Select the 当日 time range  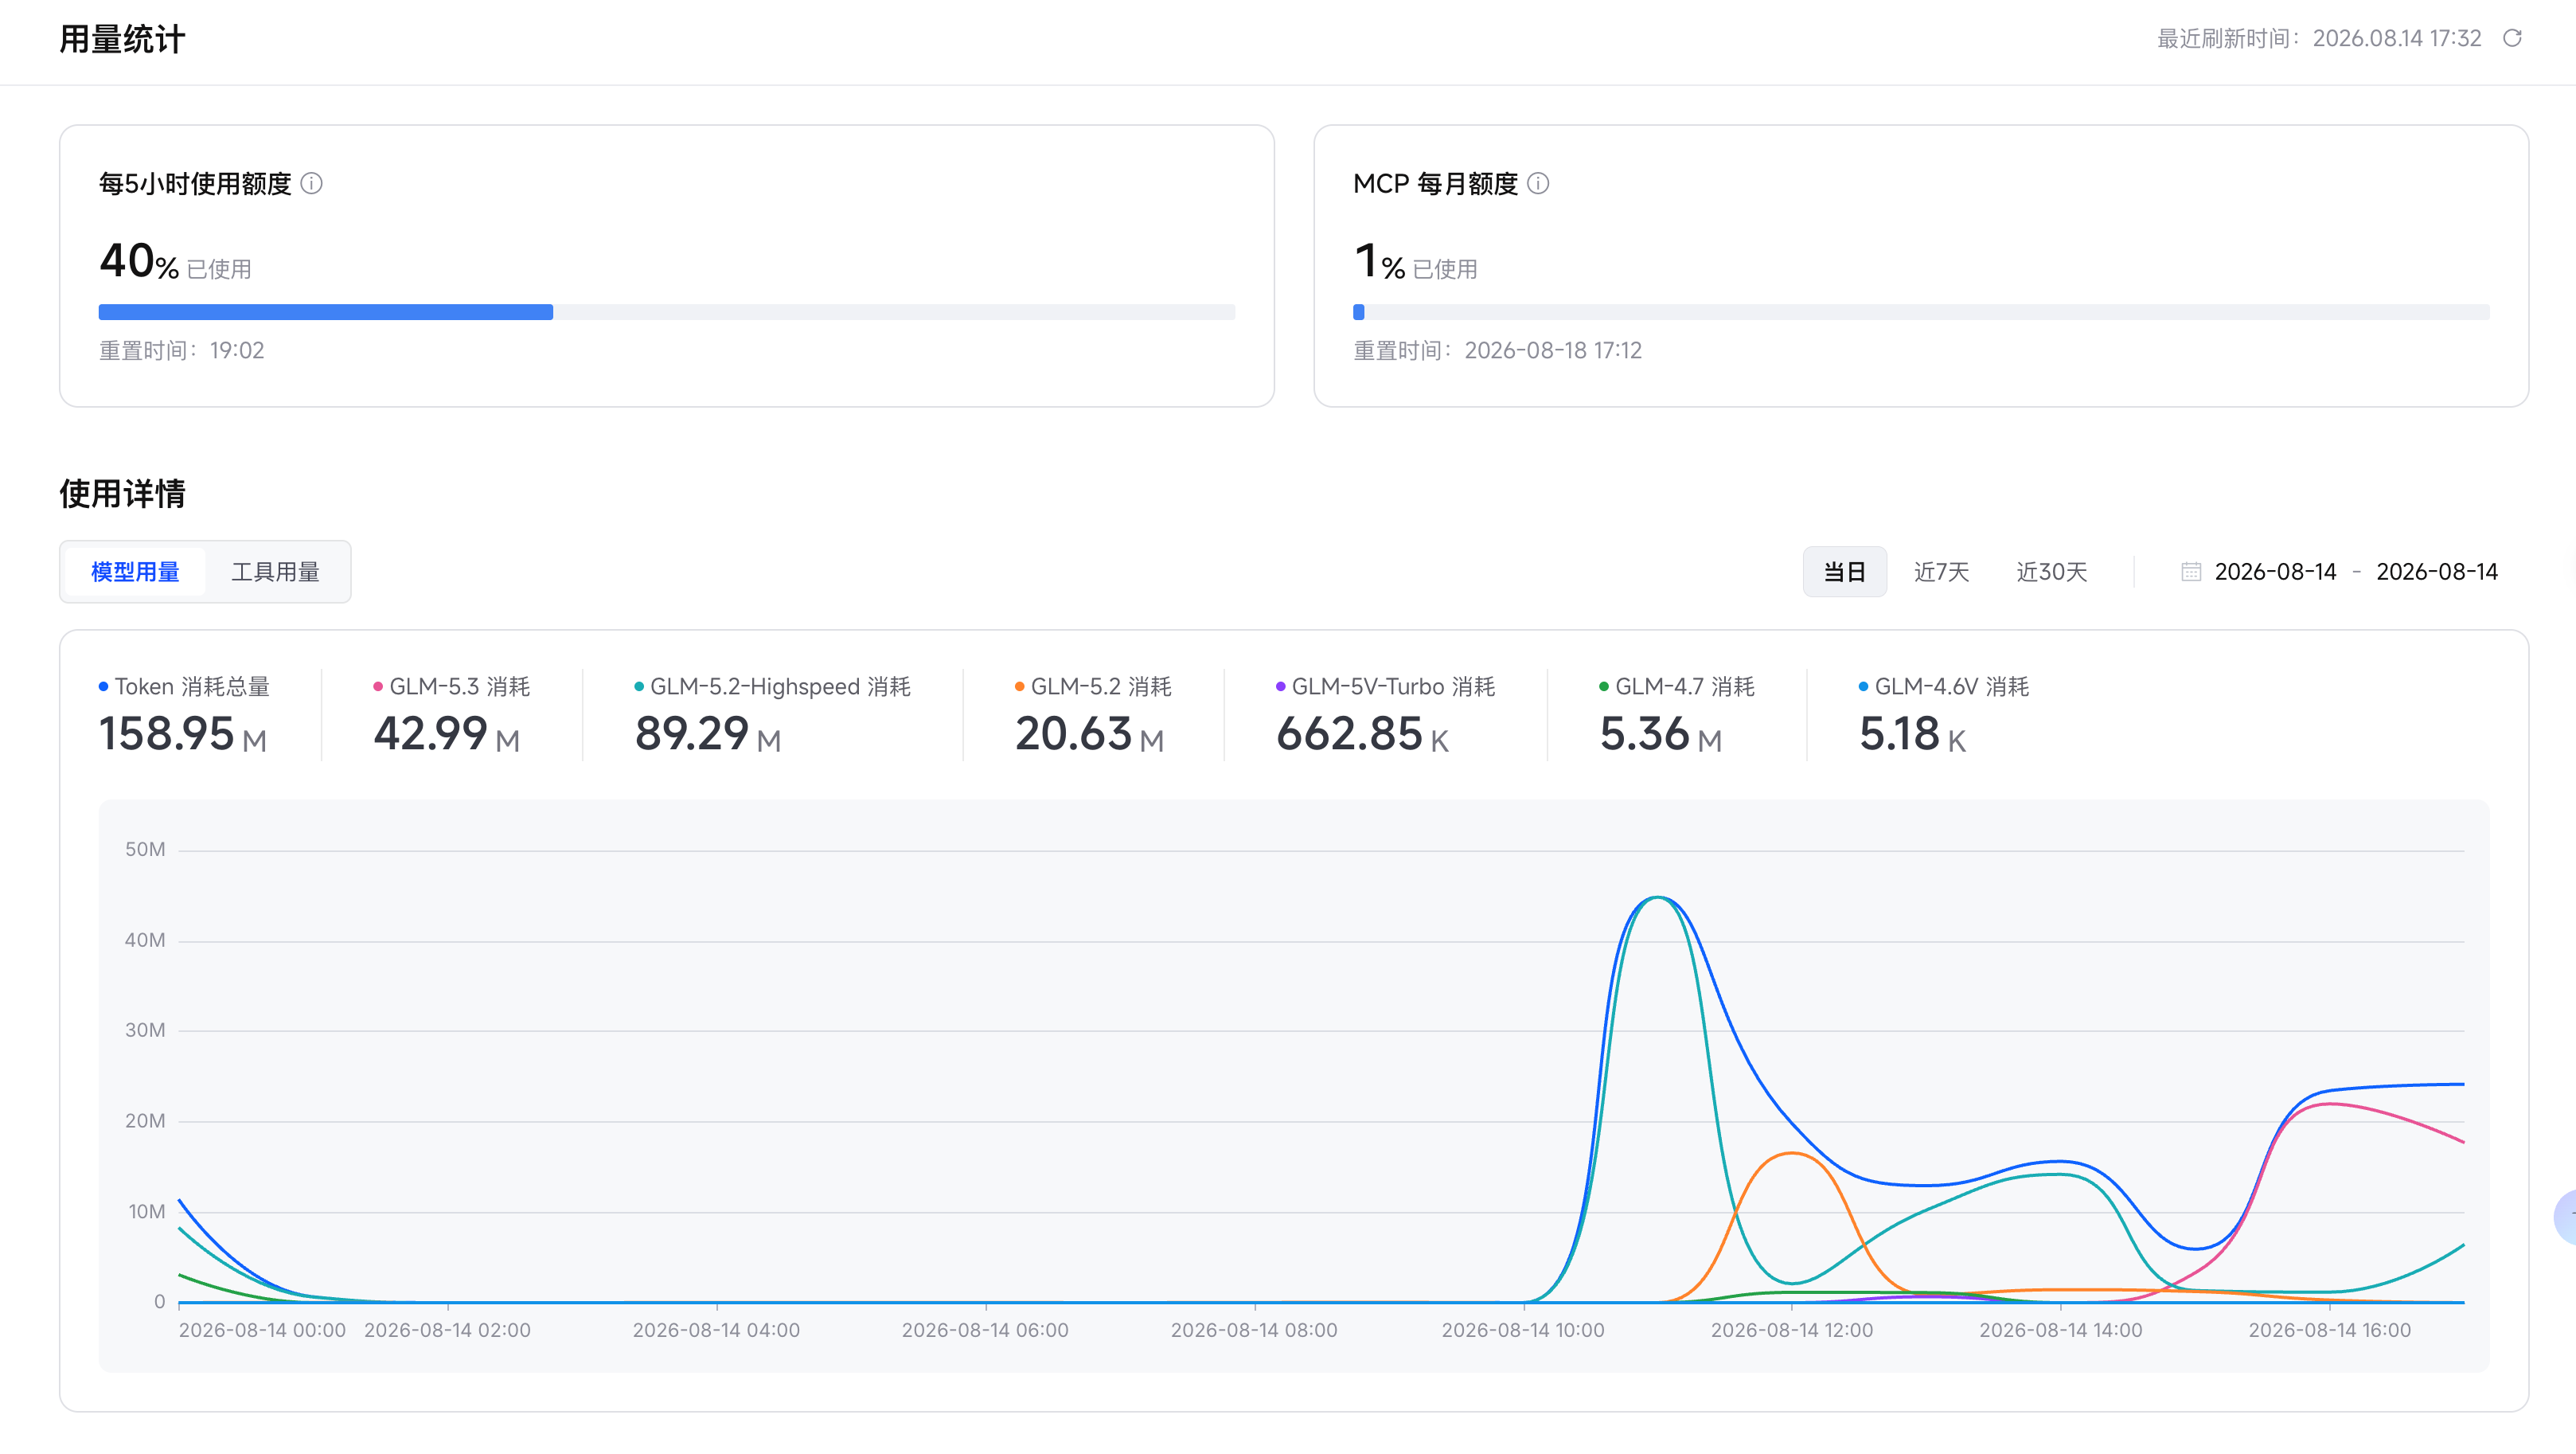pos(1844,572)
